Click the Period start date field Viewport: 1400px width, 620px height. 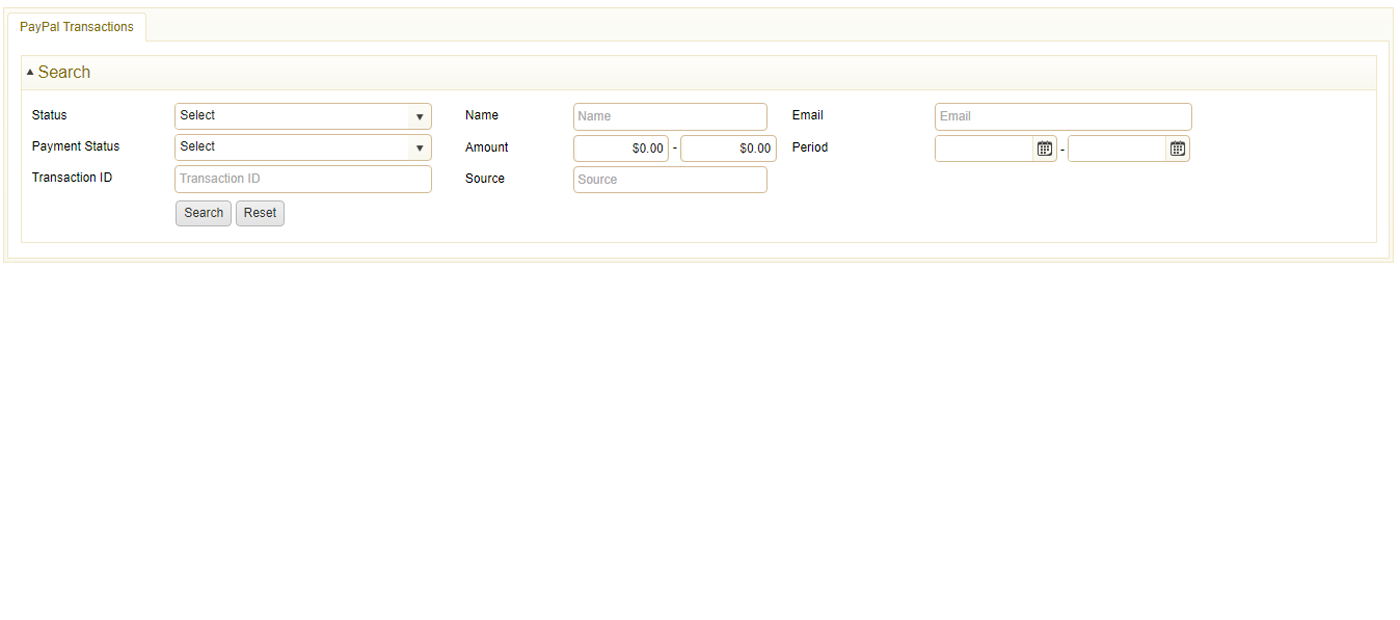point(985,149)
